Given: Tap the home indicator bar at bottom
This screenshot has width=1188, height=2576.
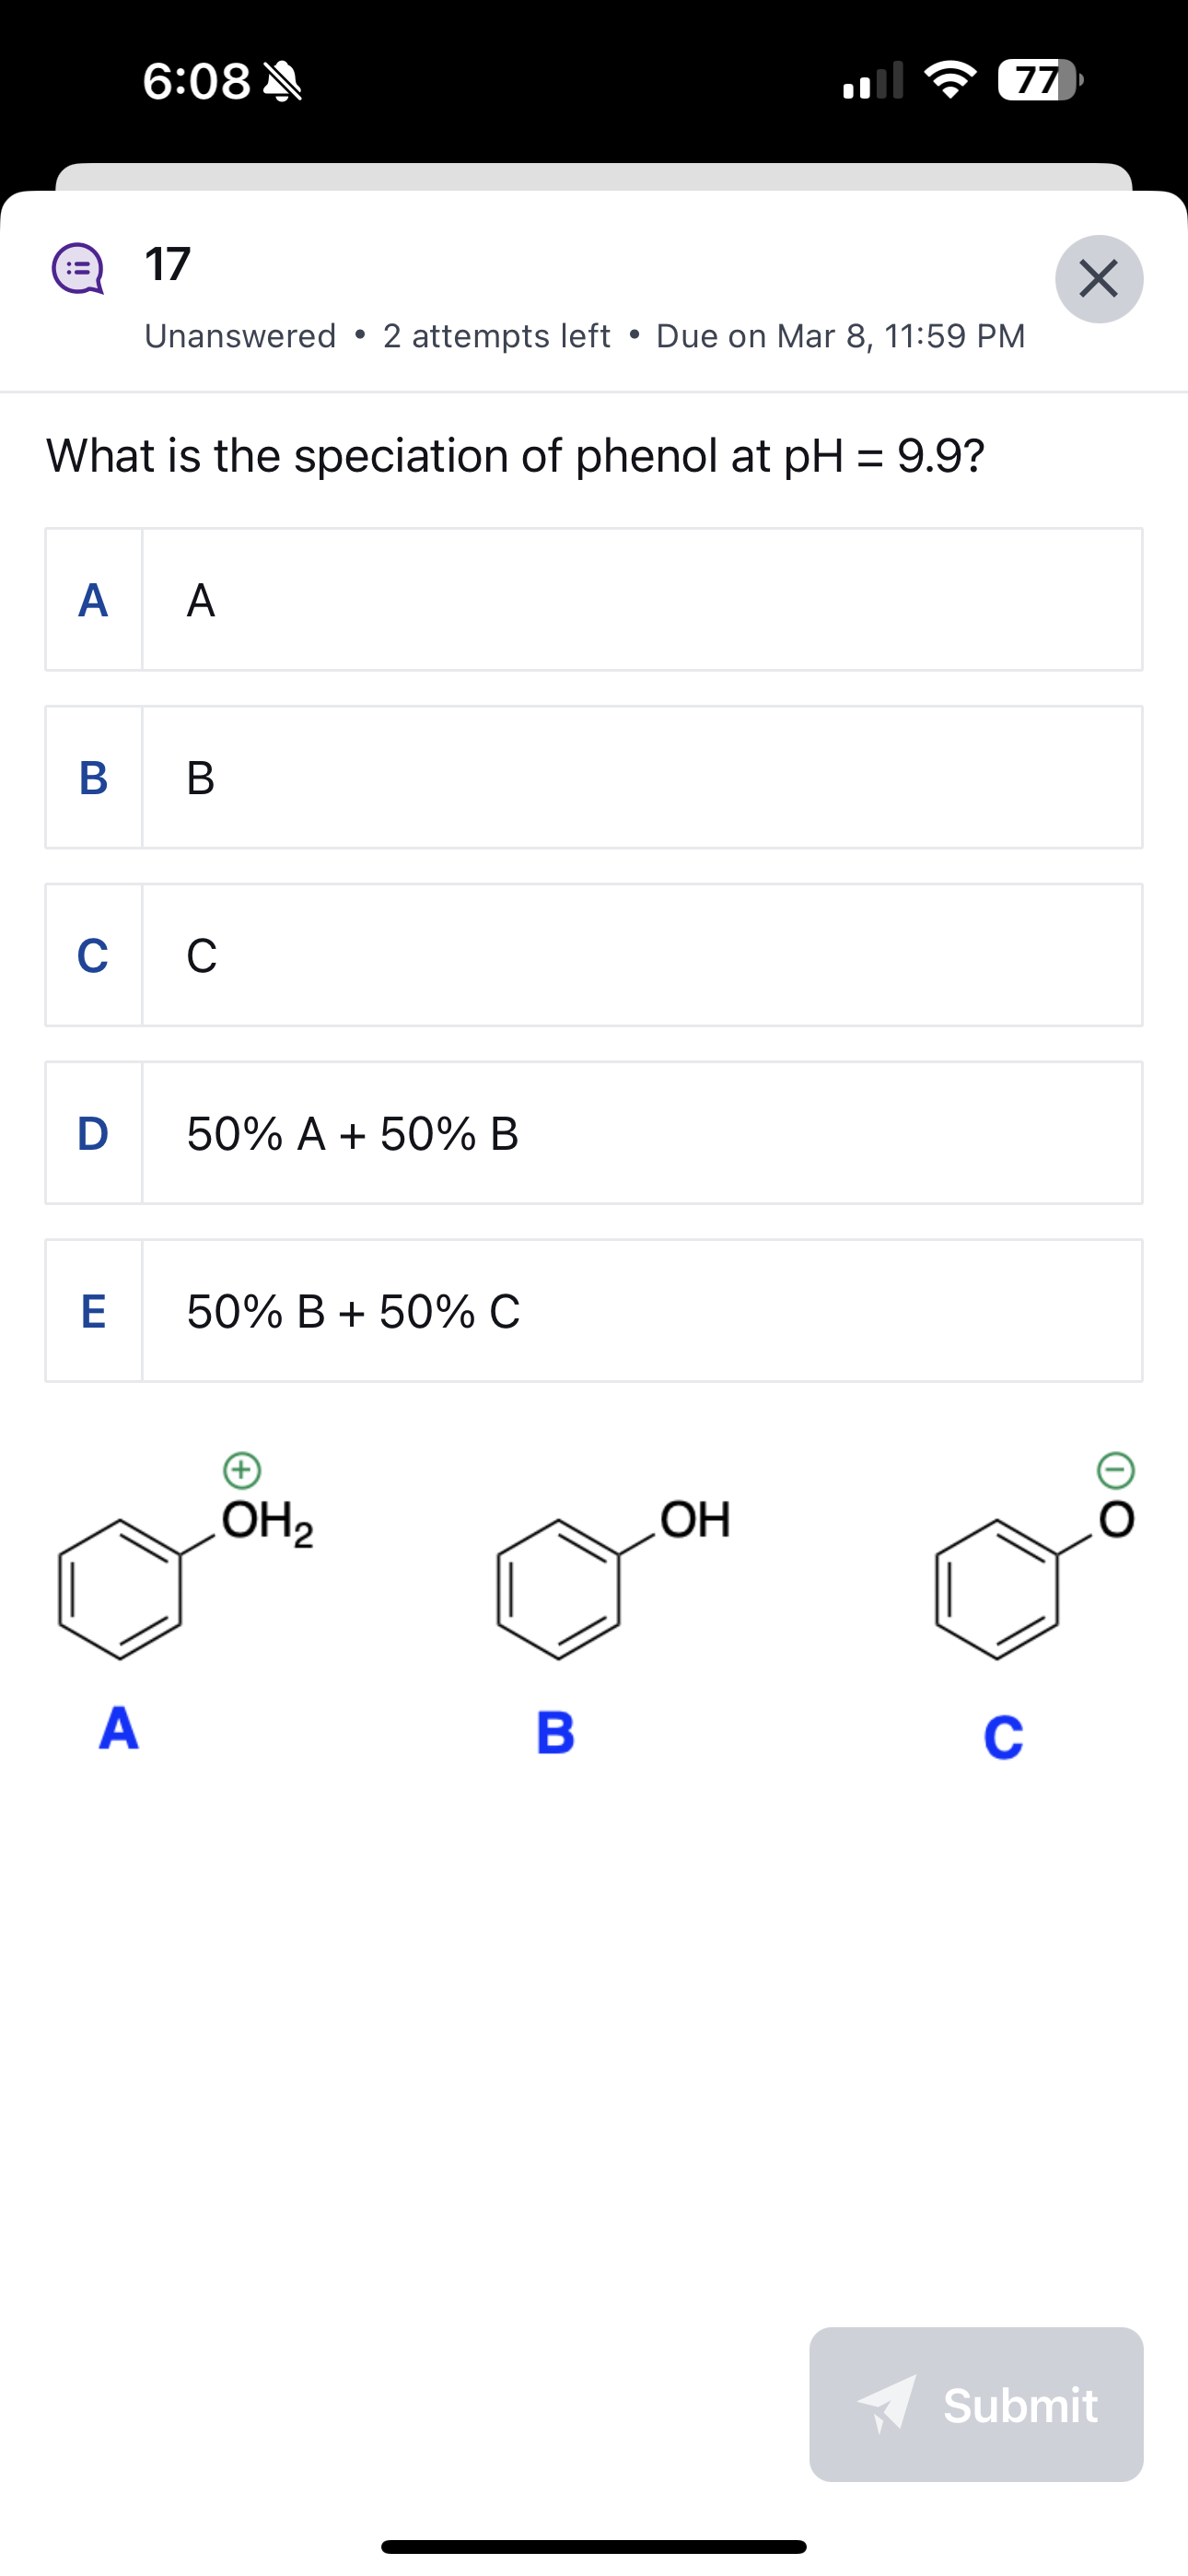Looking at the screenshot, I should click(x=594, y=2546).
